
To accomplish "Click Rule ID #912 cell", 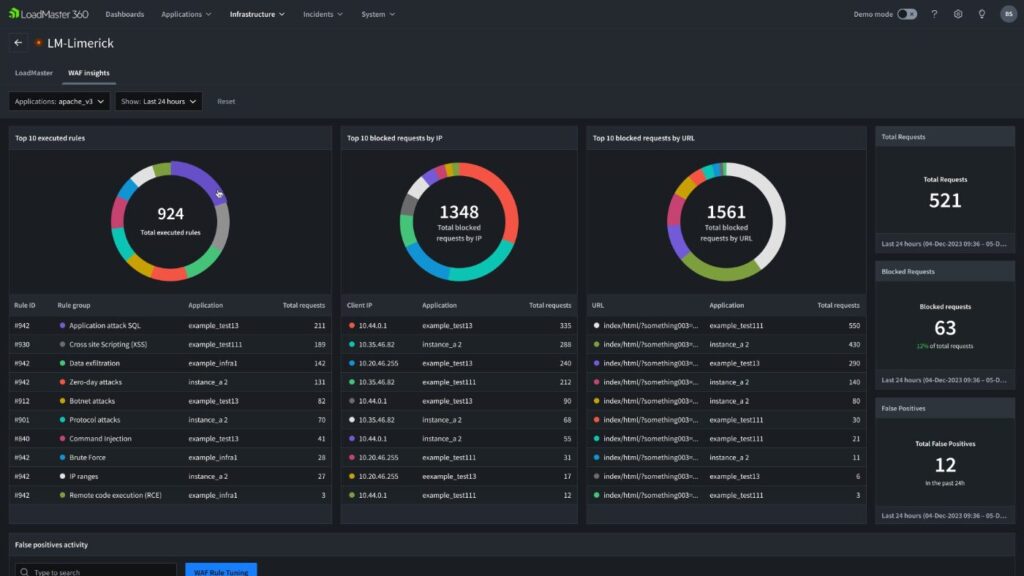I will point(22,401).
